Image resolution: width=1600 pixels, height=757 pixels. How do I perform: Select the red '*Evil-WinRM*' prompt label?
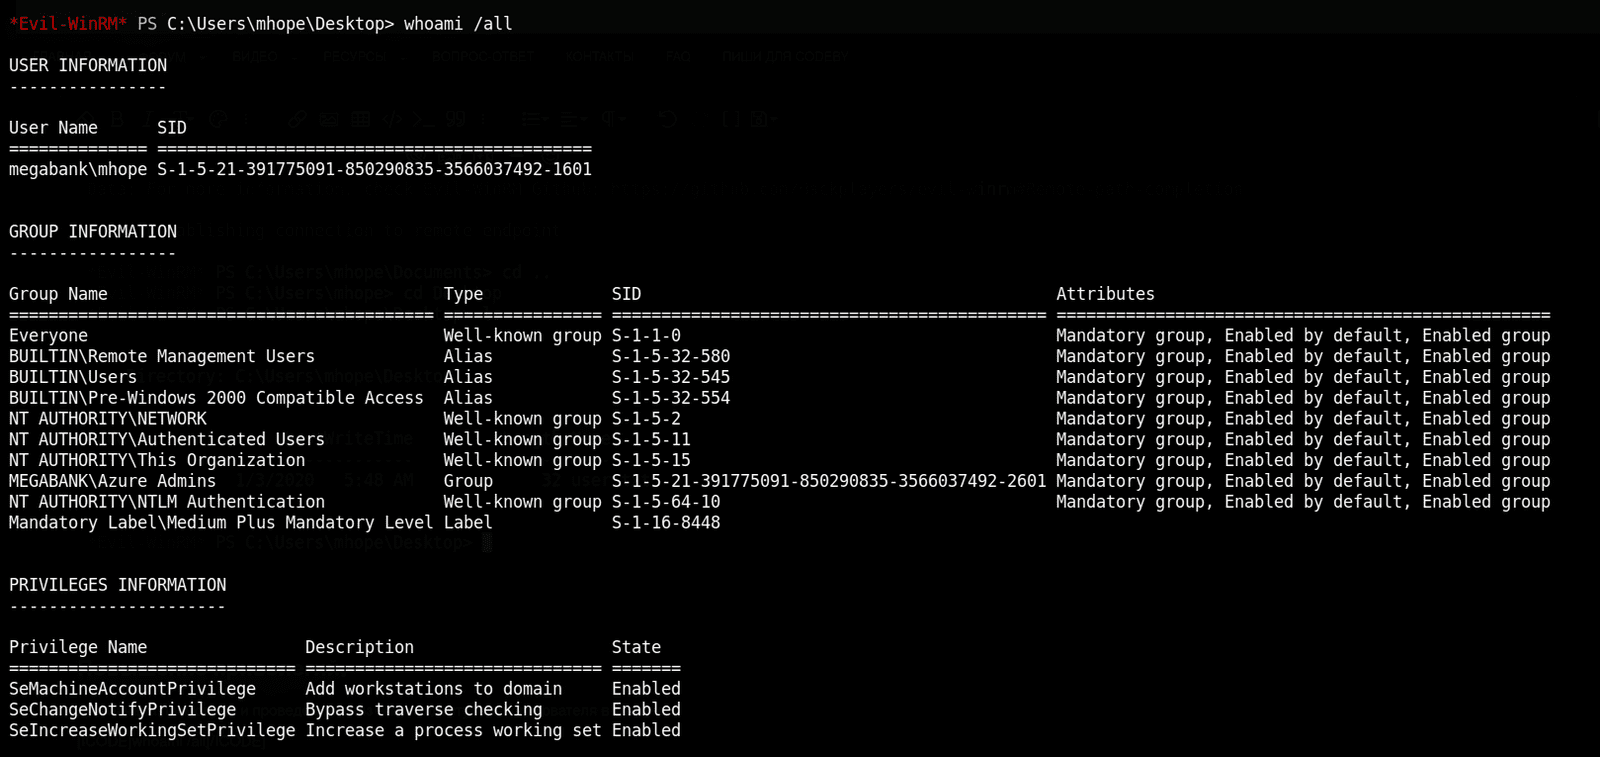tap(68, 24)
